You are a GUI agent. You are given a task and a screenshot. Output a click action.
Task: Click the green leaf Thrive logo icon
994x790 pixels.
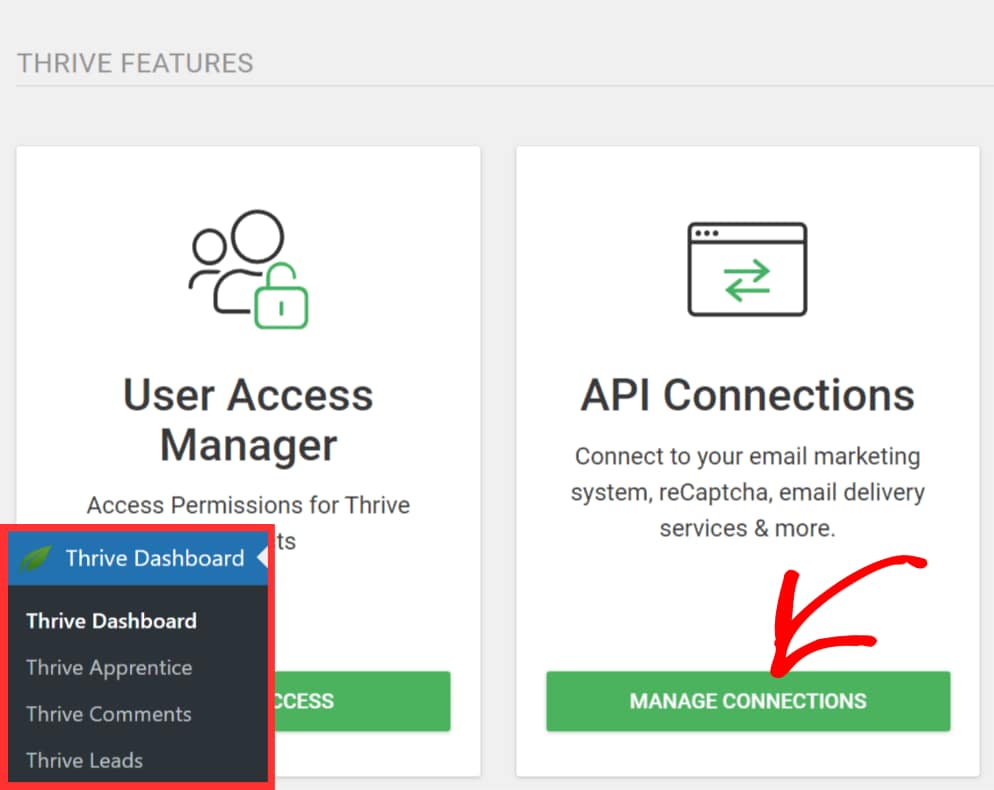click(x=36, y=558)
